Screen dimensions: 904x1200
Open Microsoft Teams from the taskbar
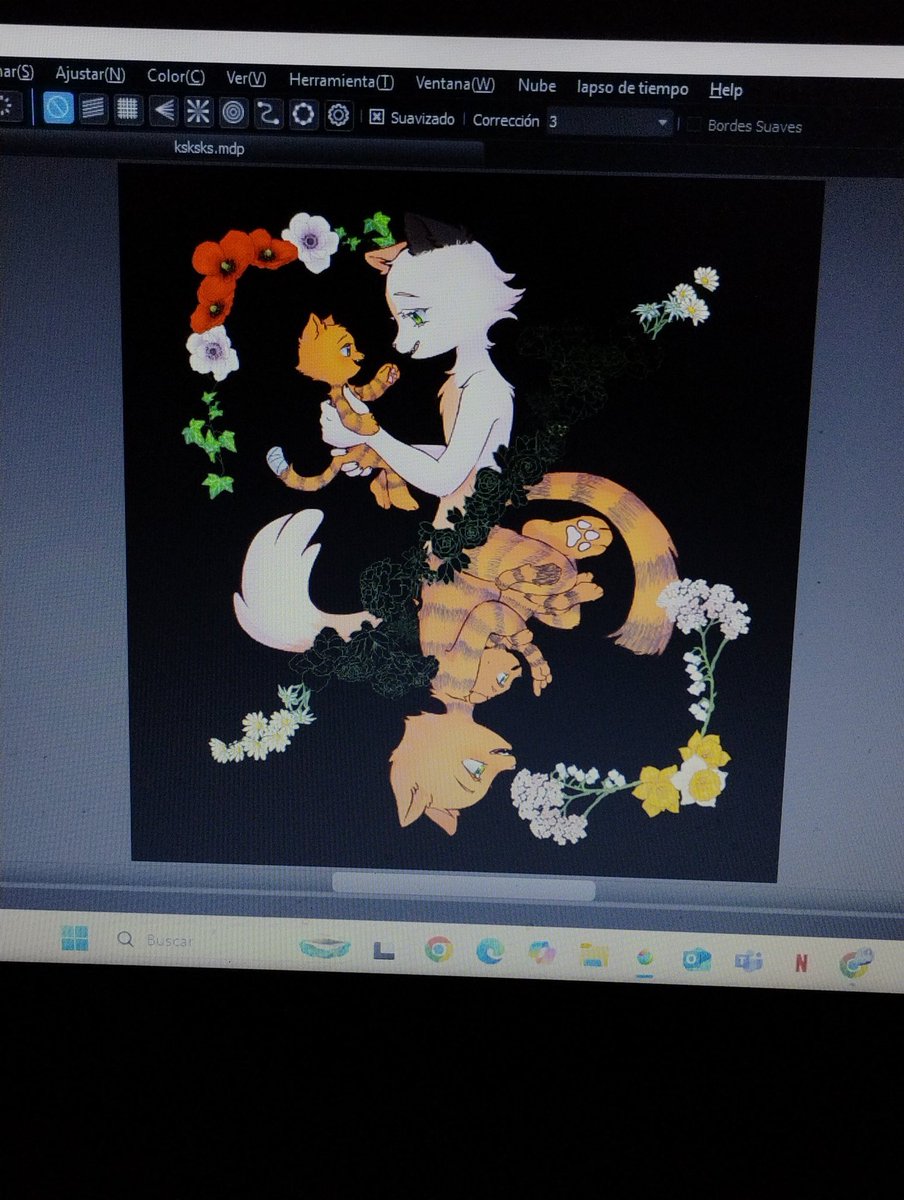point(748,961)
